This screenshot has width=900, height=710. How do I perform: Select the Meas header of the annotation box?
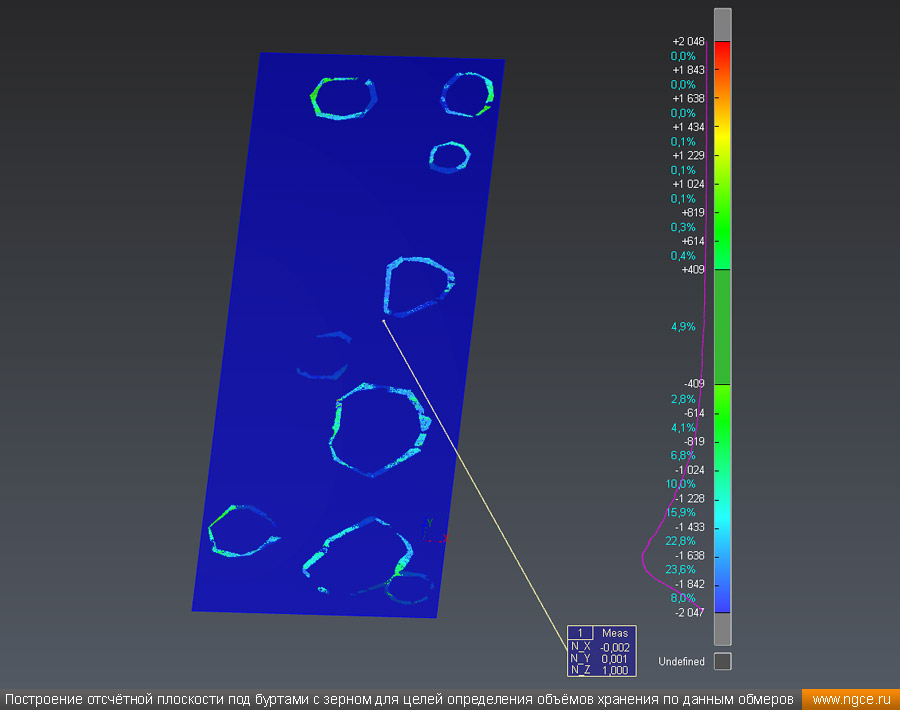coord(614,633)
